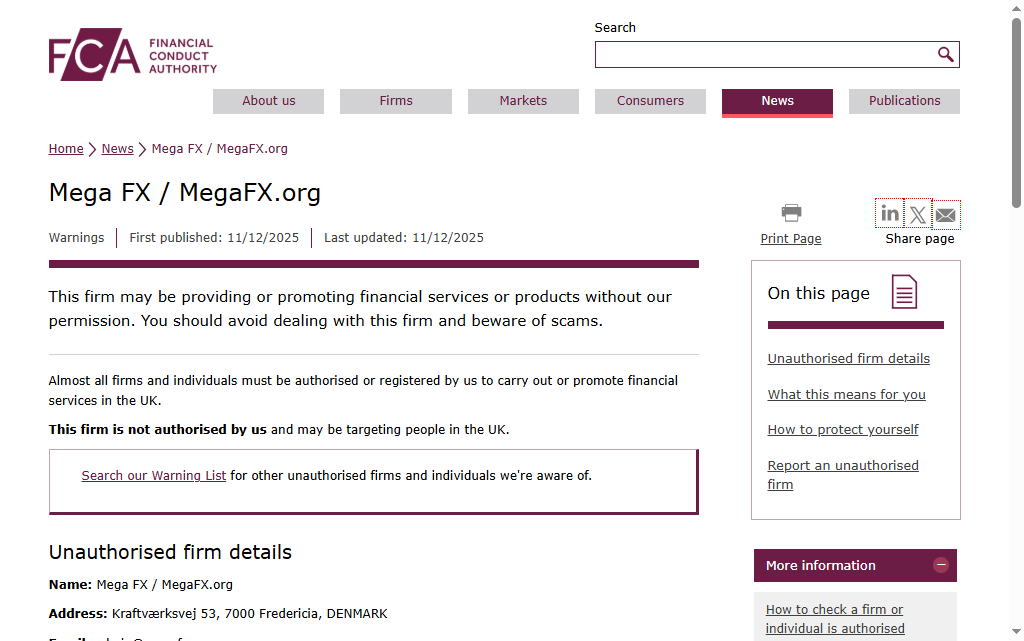This screenshot has height=641, width=1024.
Task: Open the Search our Warning List link
Action: click(154, 476)
